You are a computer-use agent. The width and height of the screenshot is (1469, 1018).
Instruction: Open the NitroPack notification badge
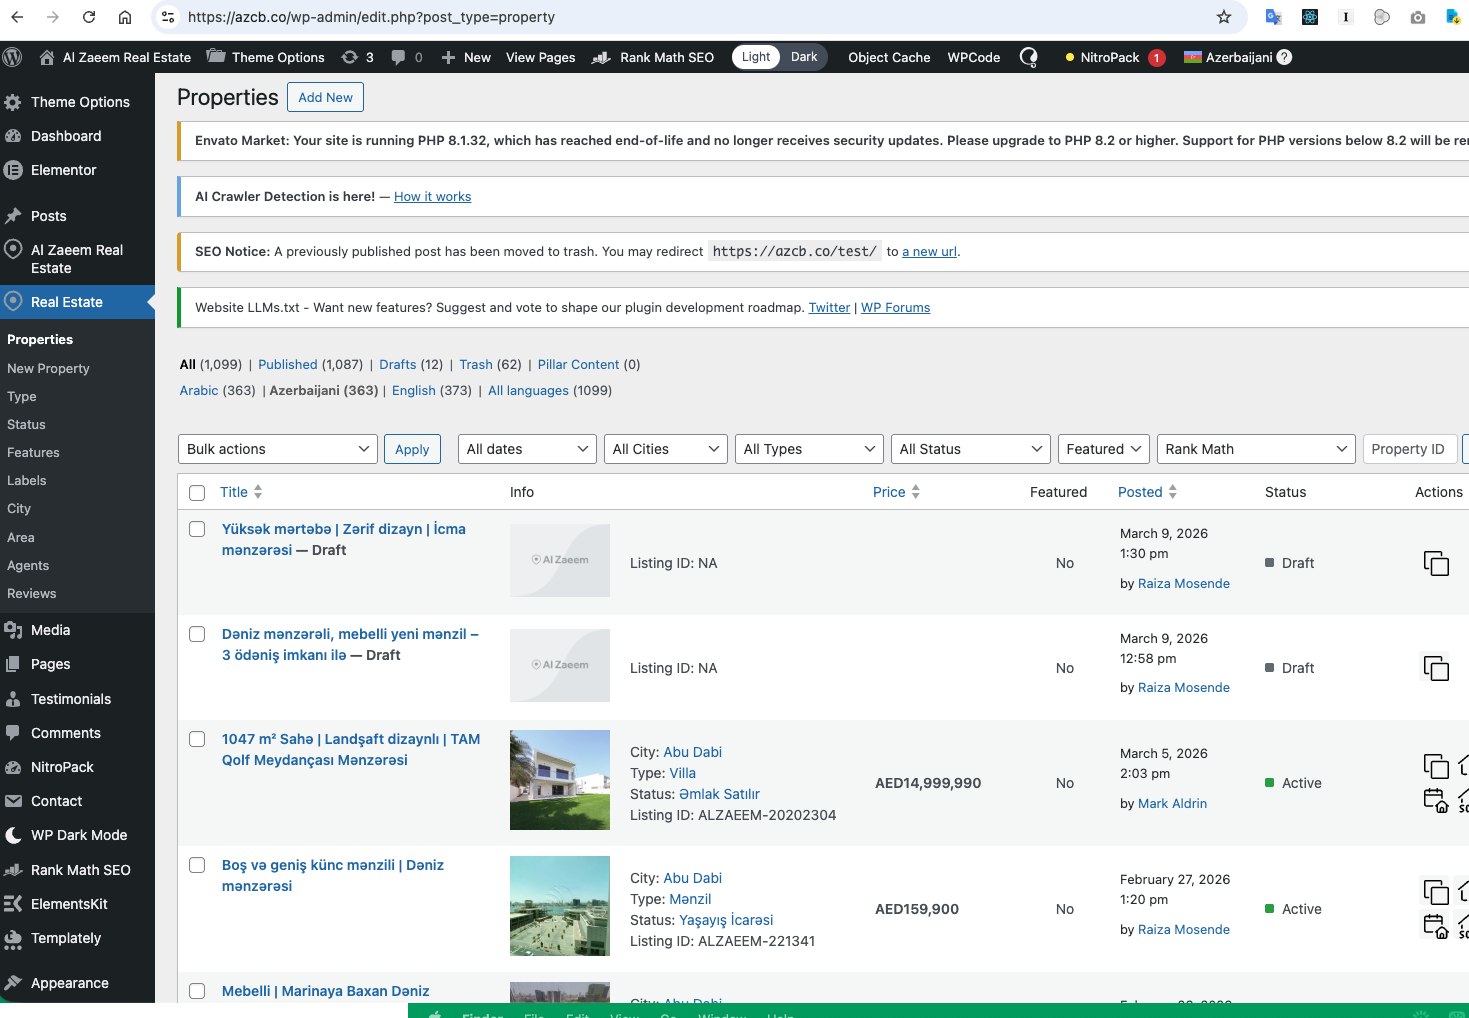tap(1156, 57)
